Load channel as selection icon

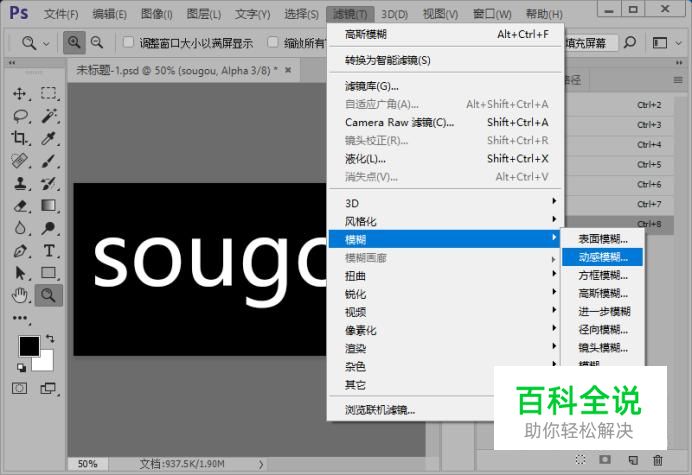(x=581, y=460)
